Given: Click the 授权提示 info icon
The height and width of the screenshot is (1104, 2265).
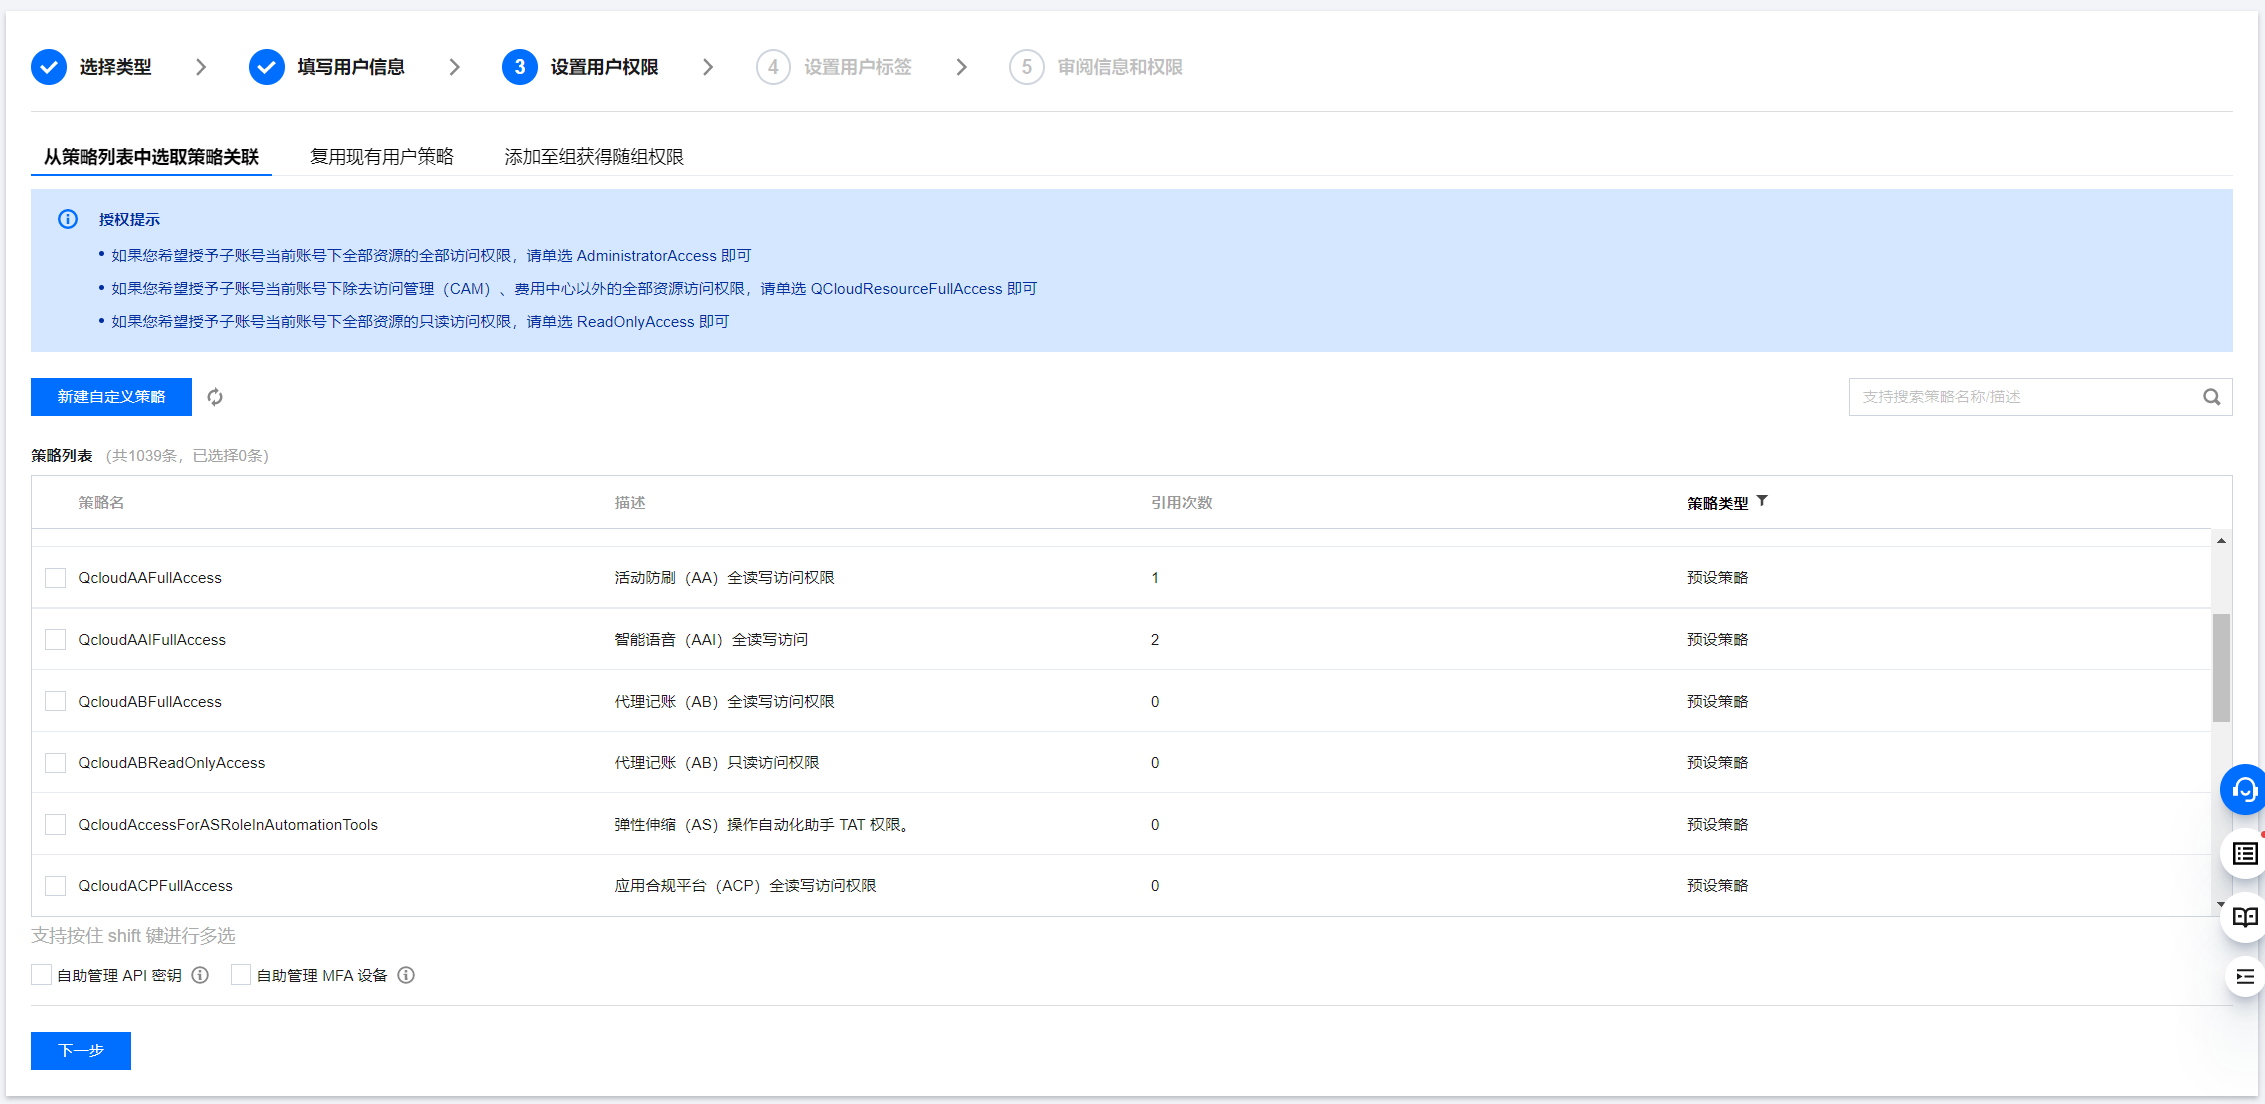Looking at the screenshot, I should [68, 219].
